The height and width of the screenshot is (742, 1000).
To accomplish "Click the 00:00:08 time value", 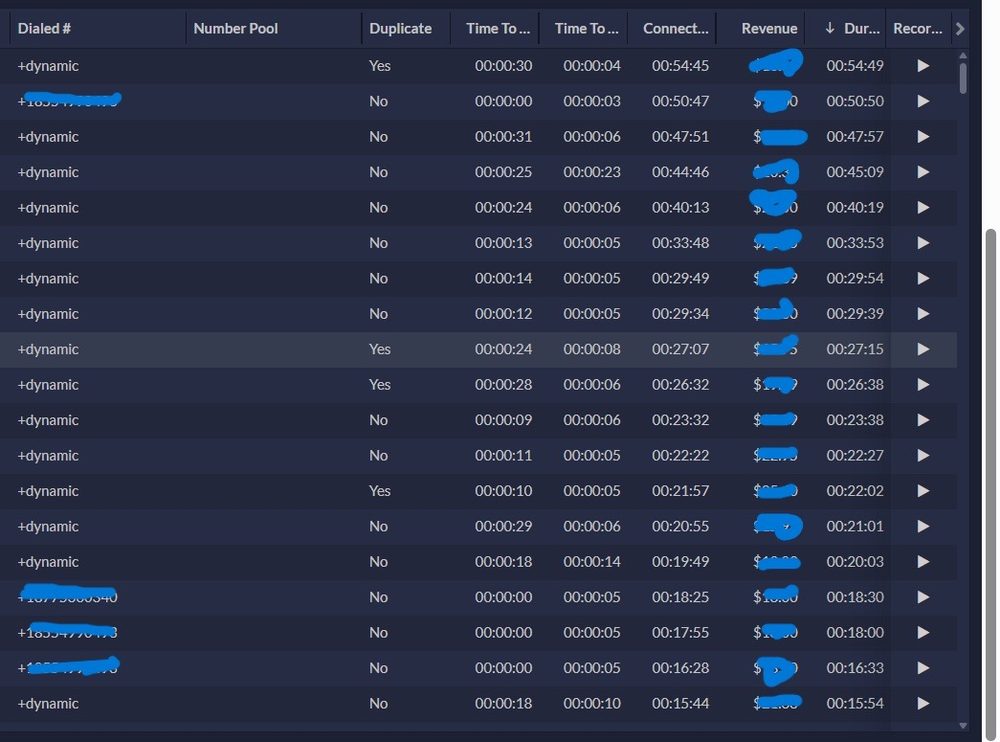I will point(592,349).
